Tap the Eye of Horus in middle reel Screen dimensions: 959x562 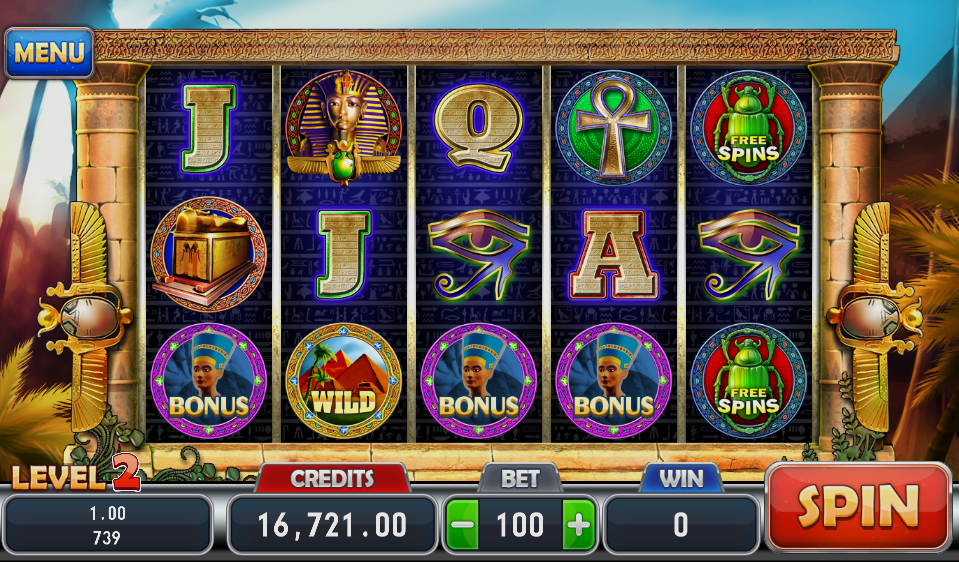coord(479,254)
